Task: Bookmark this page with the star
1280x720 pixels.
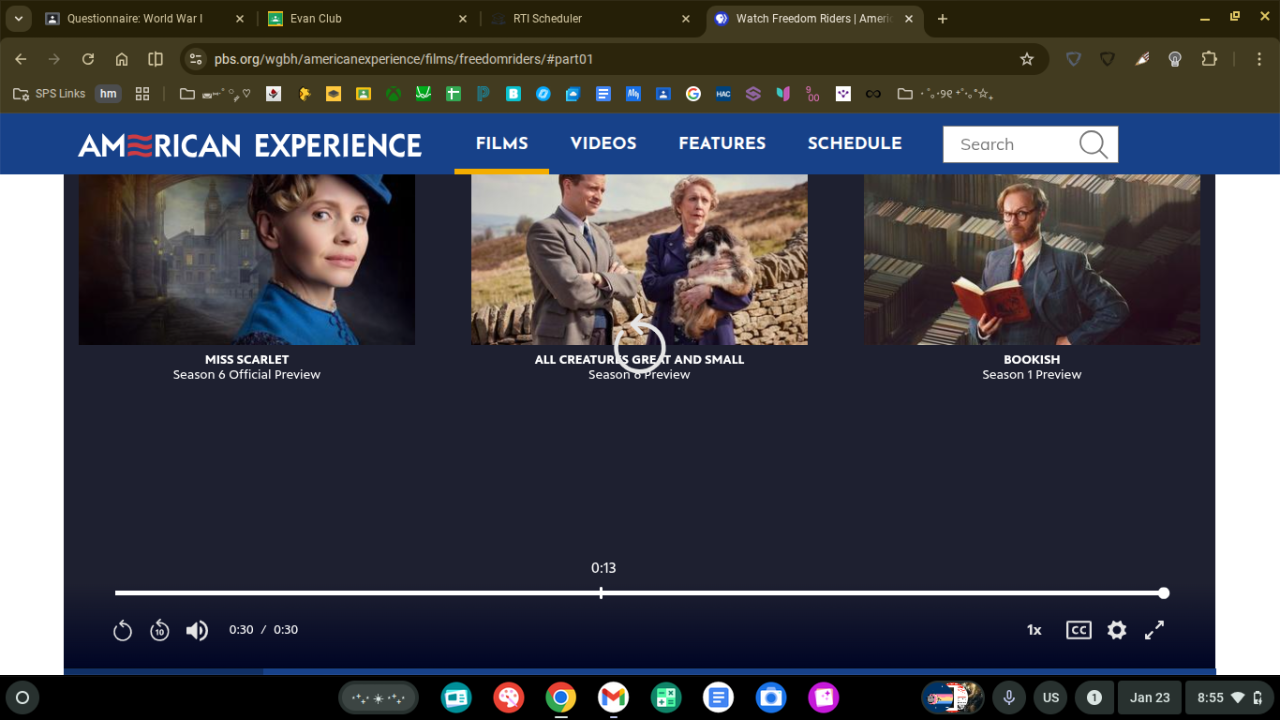Action: coord(1027,59)
